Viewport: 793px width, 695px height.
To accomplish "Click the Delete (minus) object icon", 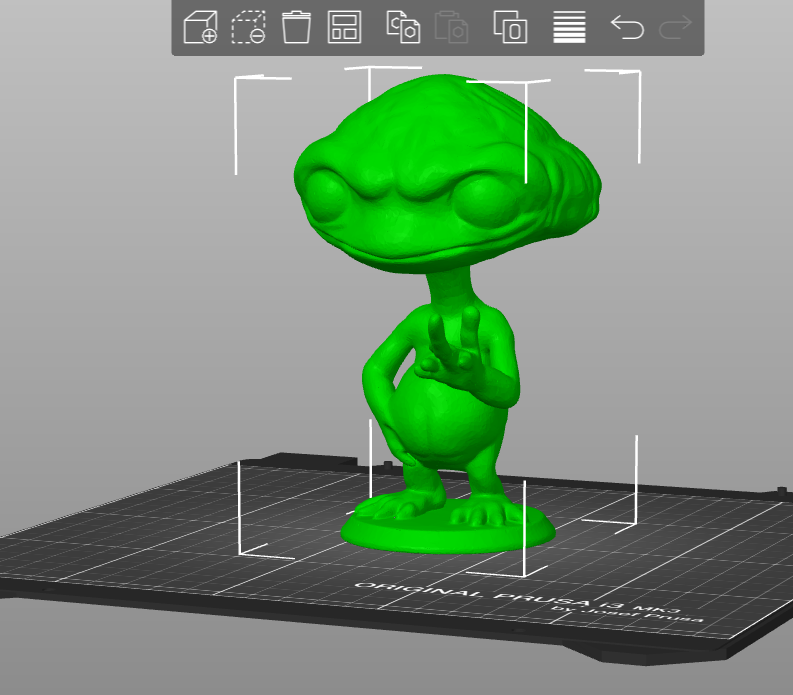I will (248, 27).
